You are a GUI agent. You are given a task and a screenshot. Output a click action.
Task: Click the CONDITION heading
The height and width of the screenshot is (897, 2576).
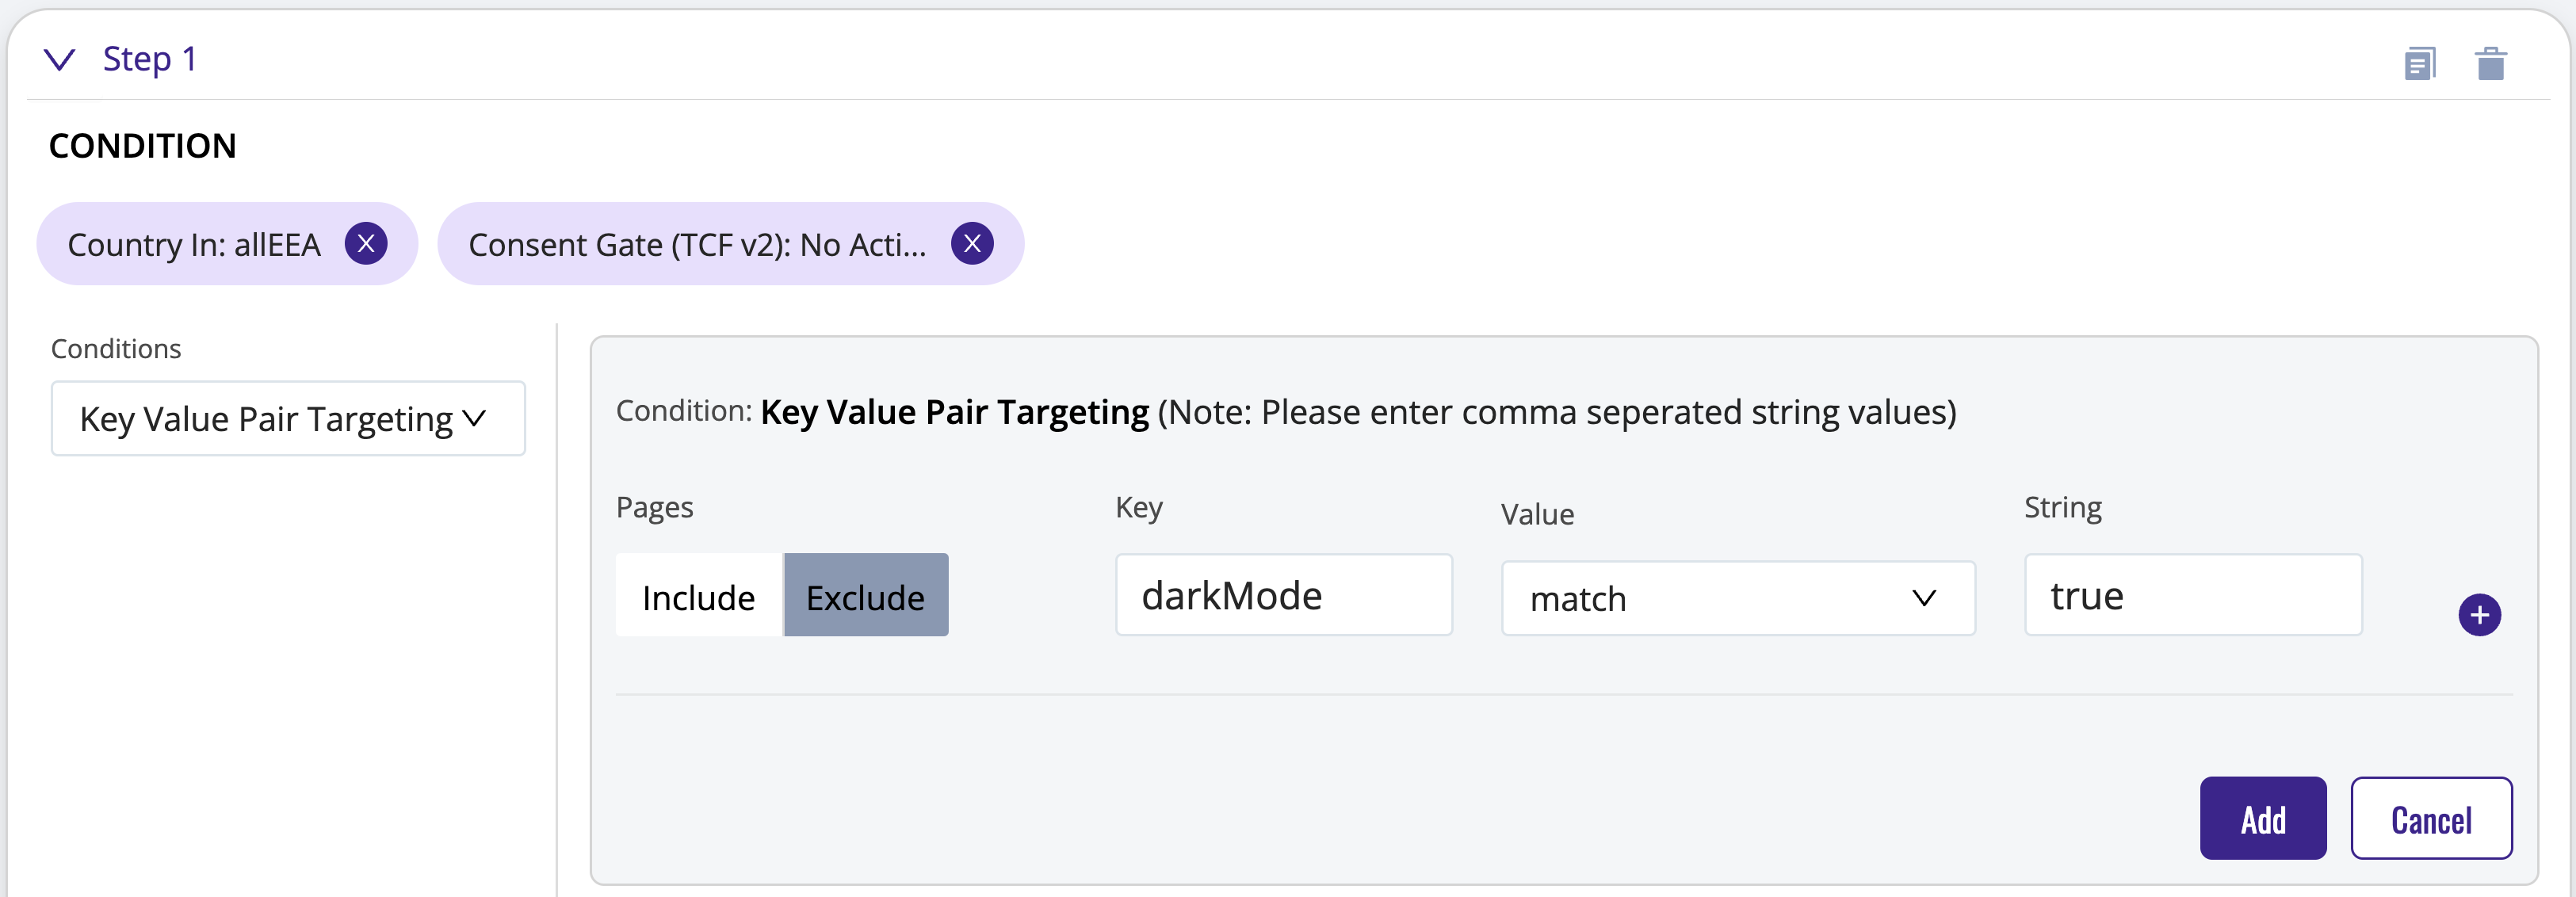click(x=143, y=146)
